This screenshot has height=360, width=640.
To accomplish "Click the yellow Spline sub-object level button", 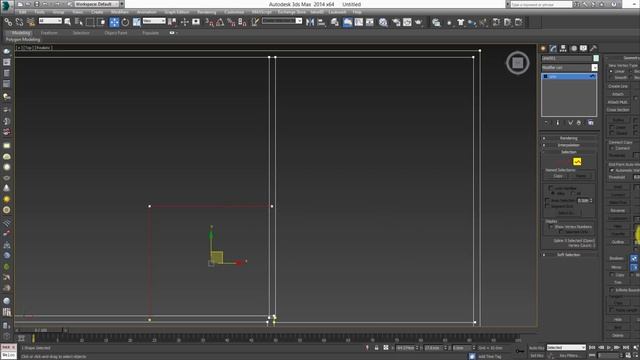I will pos(577,162).
